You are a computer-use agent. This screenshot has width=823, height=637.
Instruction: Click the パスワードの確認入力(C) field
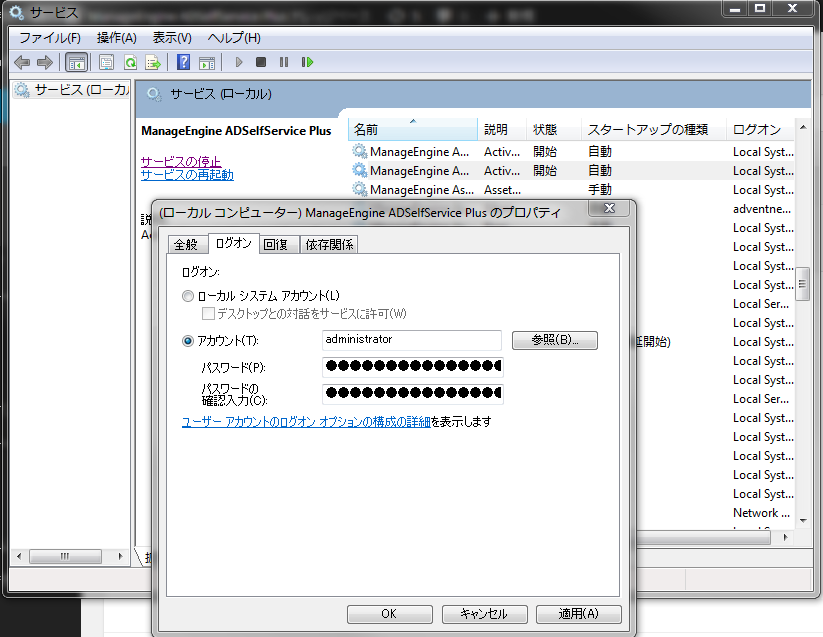413,394
